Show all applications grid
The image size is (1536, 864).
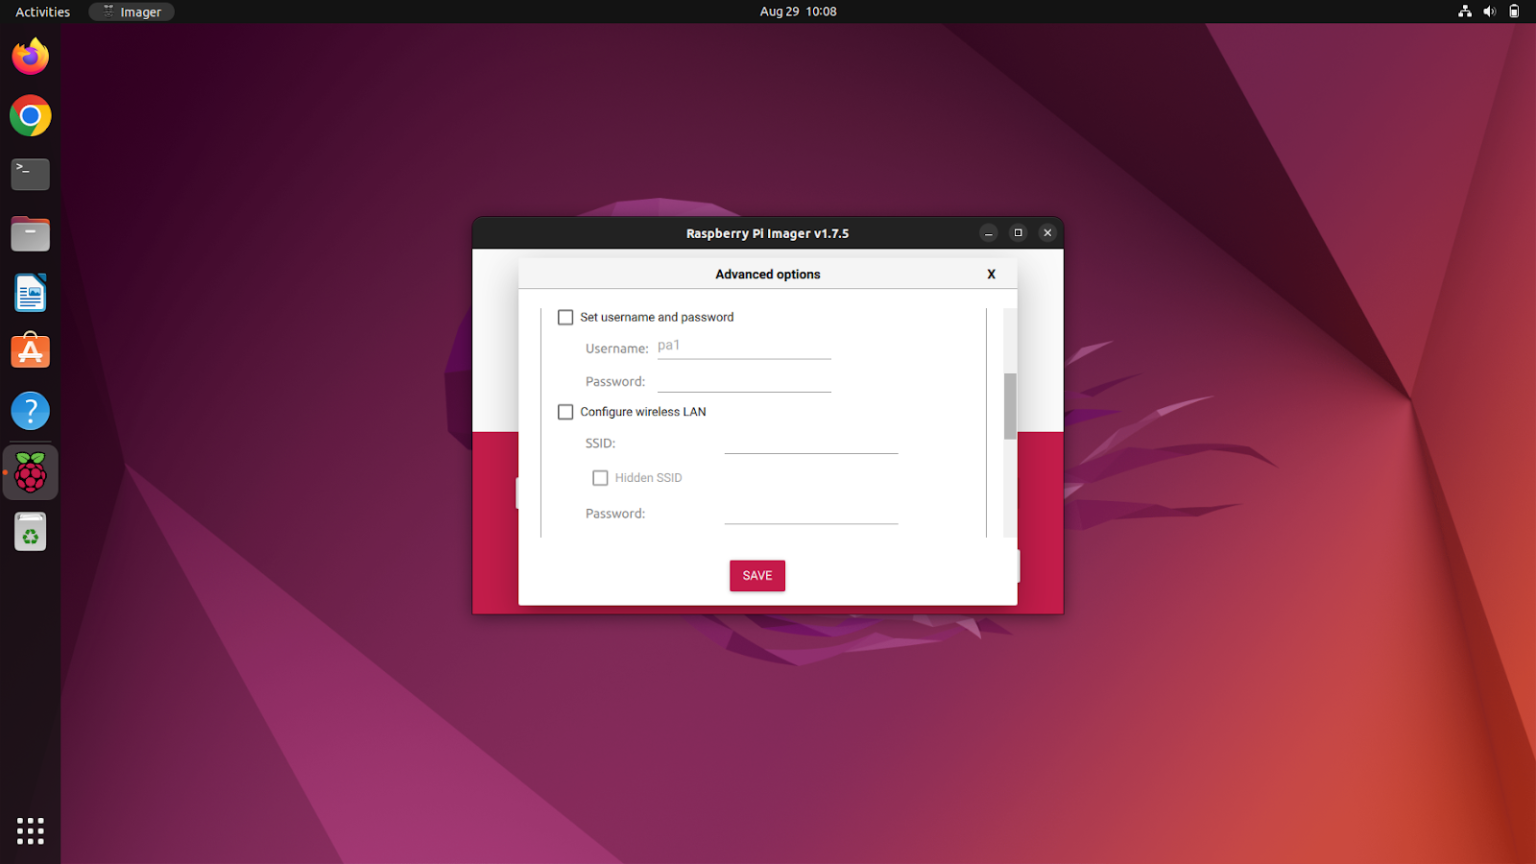tap(30, 830)
